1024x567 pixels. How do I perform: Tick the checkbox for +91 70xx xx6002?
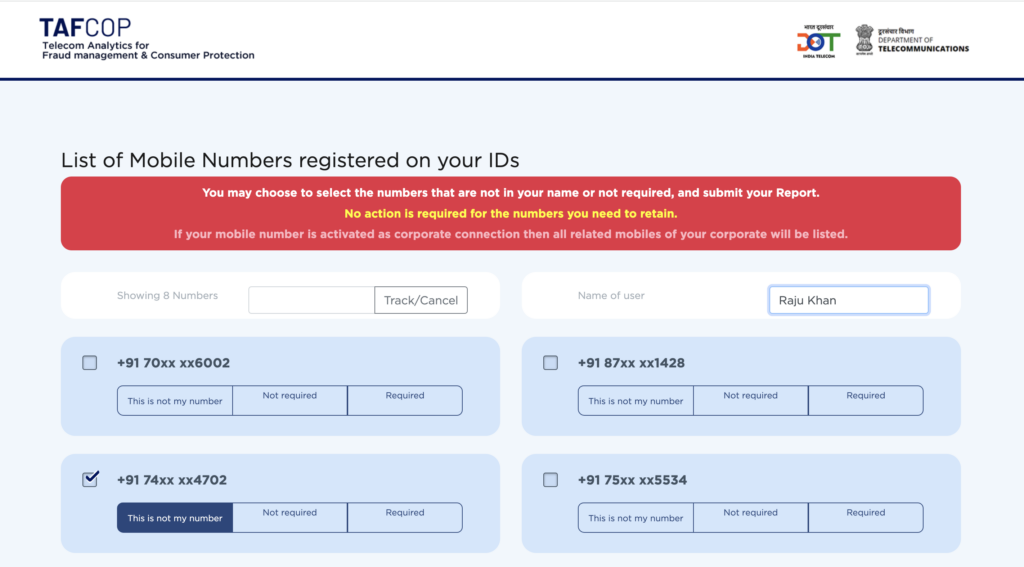click(x=89, y=363)
